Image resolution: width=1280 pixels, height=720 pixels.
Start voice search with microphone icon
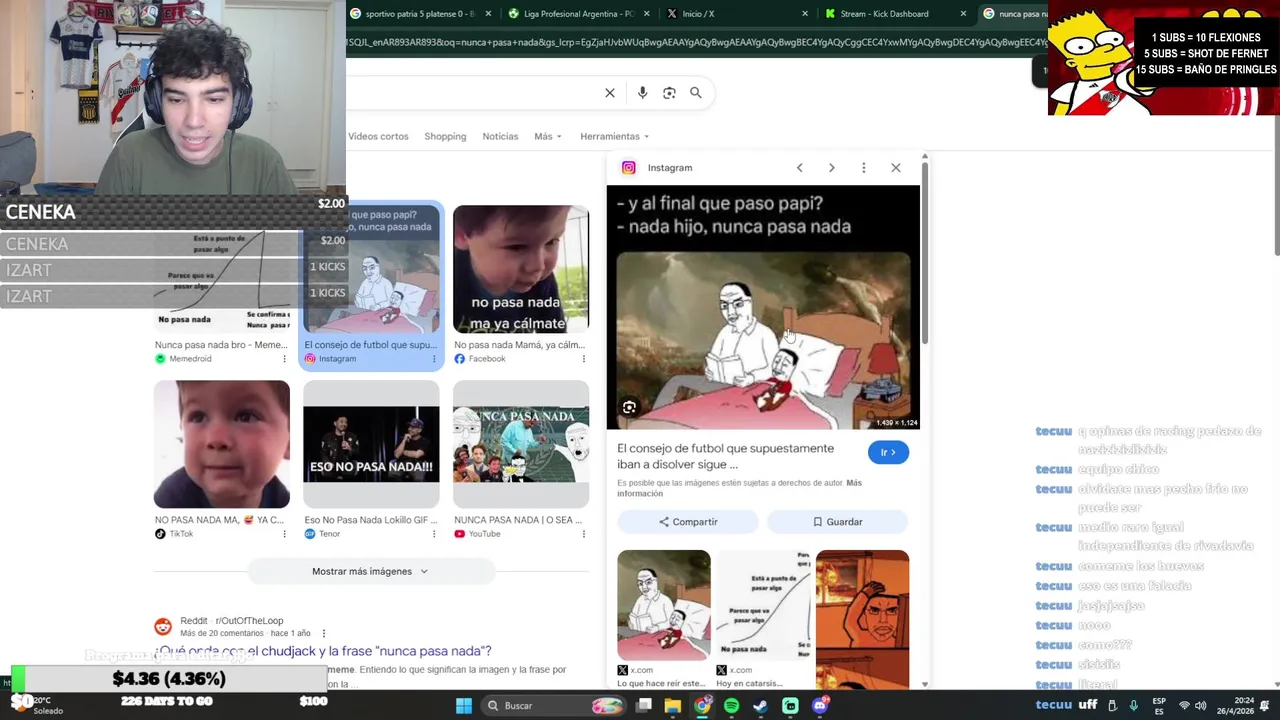tap(642, 93)
